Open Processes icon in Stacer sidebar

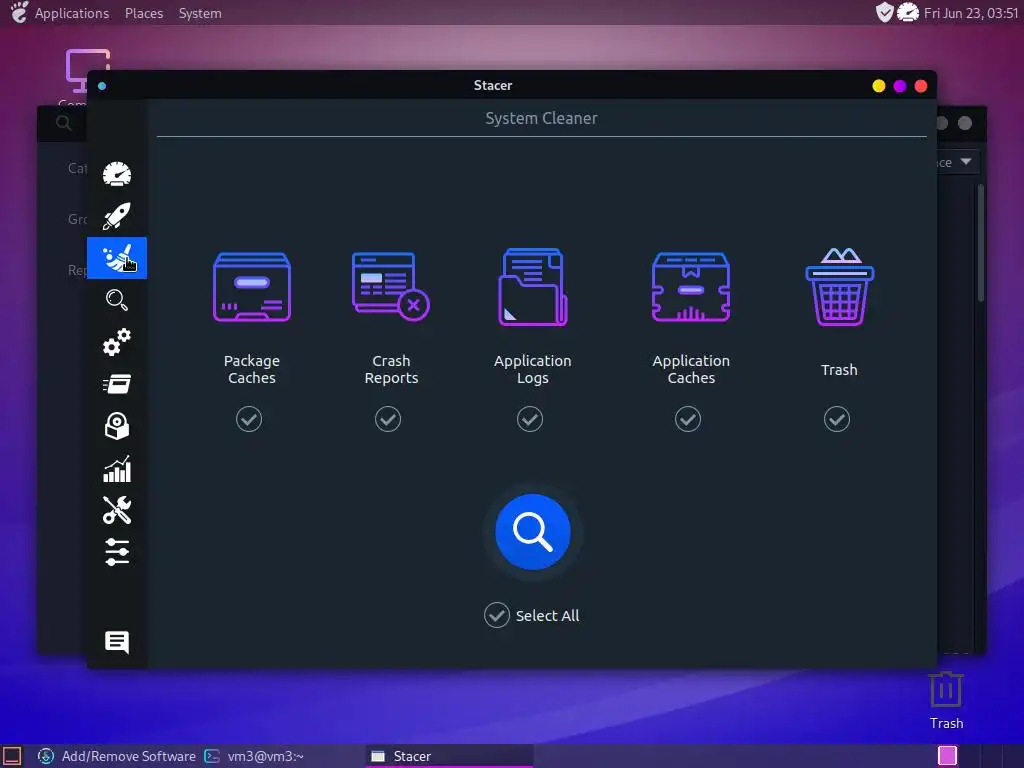[x=117, y=384]
